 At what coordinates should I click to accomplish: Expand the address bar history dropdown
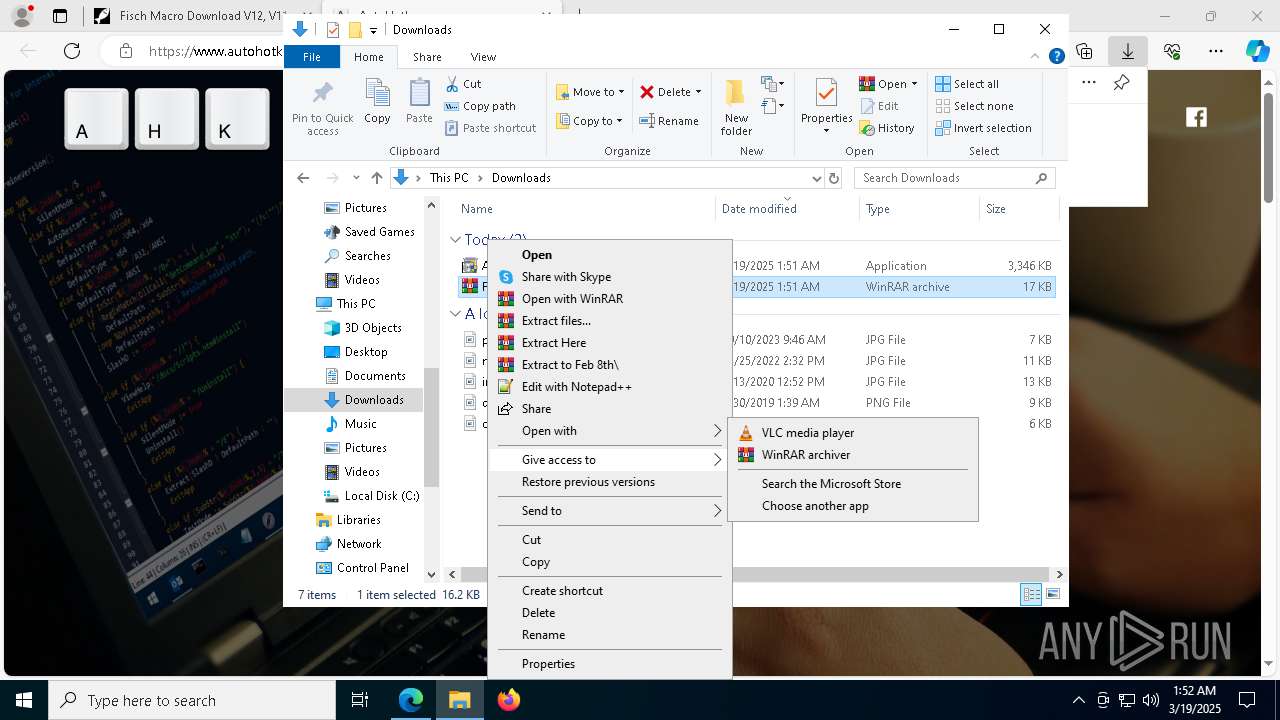[816, 178]
